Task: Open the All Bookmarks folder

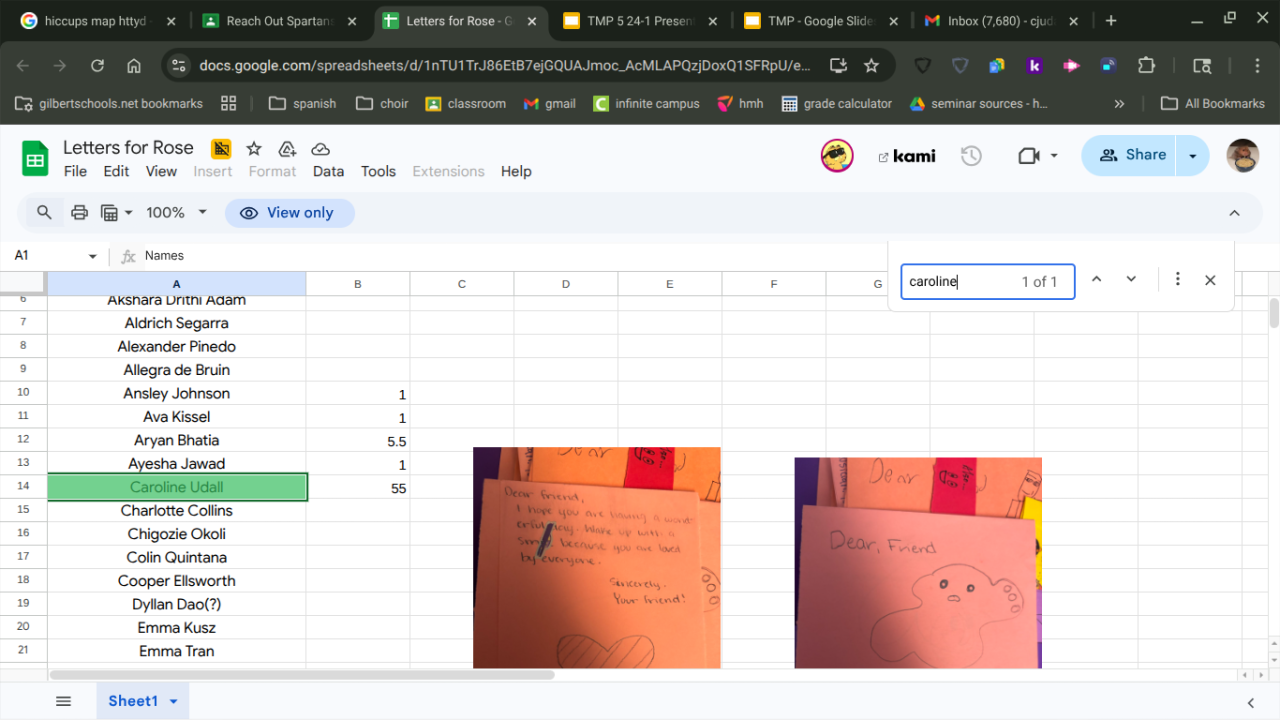Action: tap(1212, 103)
